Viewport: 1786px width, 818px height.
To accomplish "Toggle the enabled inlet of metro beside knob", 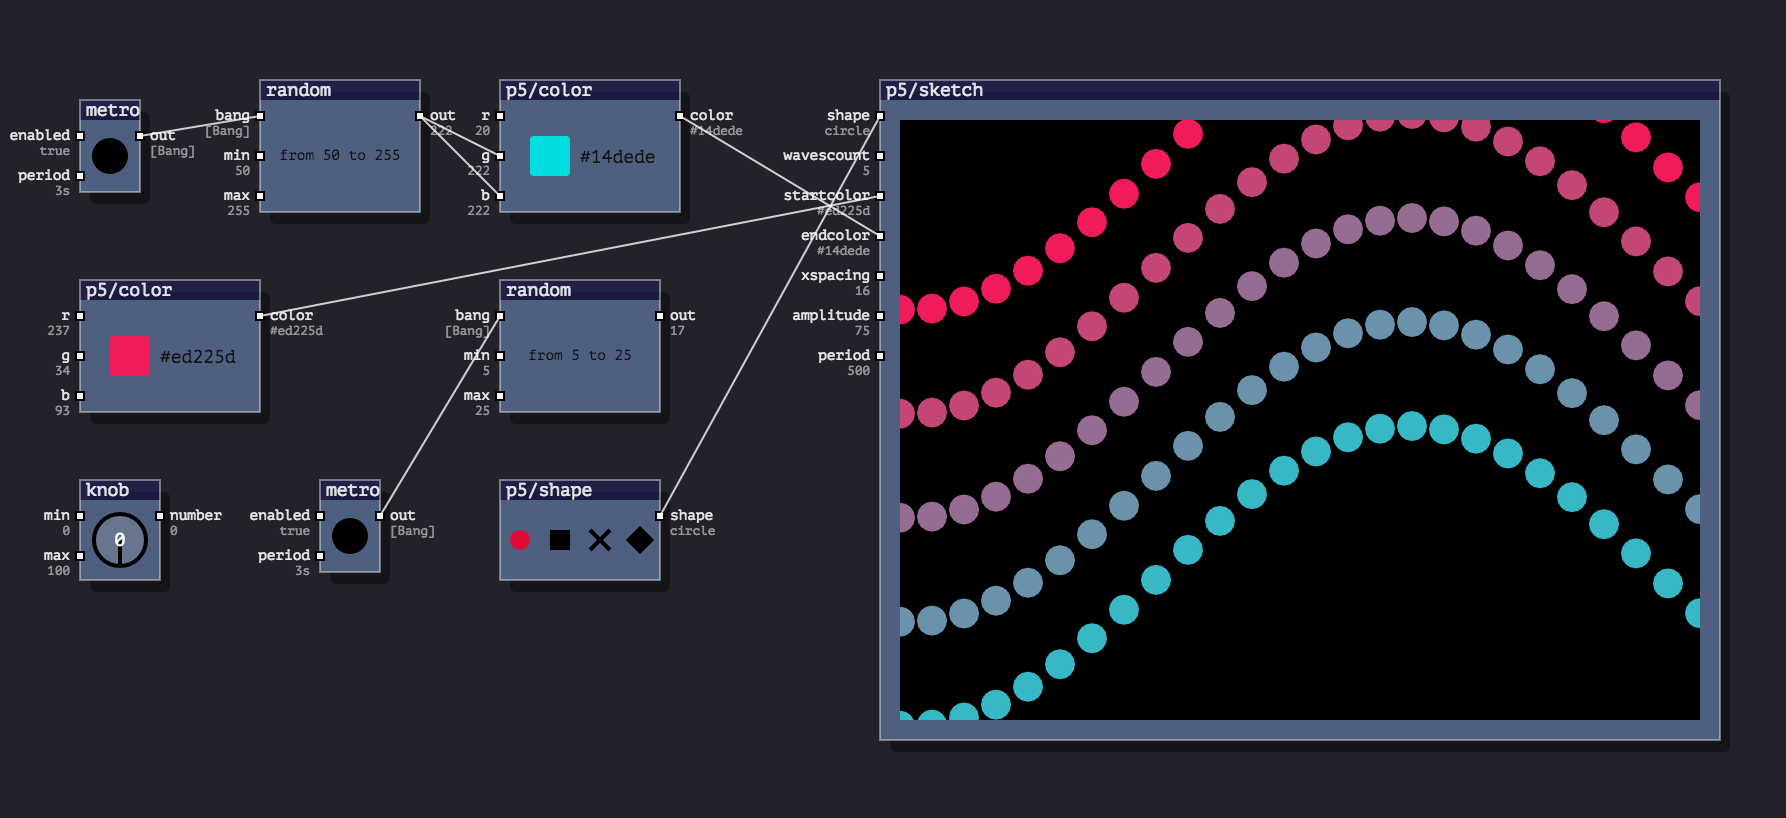I will (x=320, y=516).
